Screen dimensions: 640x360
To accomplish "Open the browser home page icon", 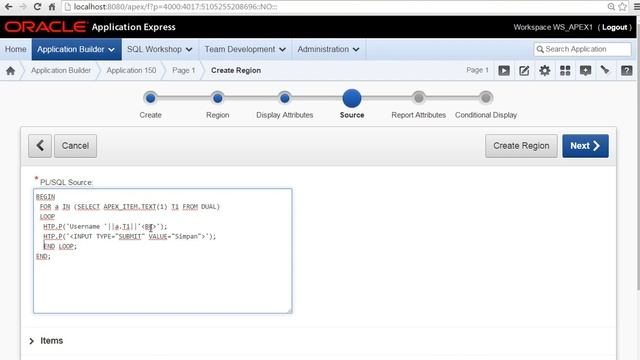I will [x=52, y=7].
